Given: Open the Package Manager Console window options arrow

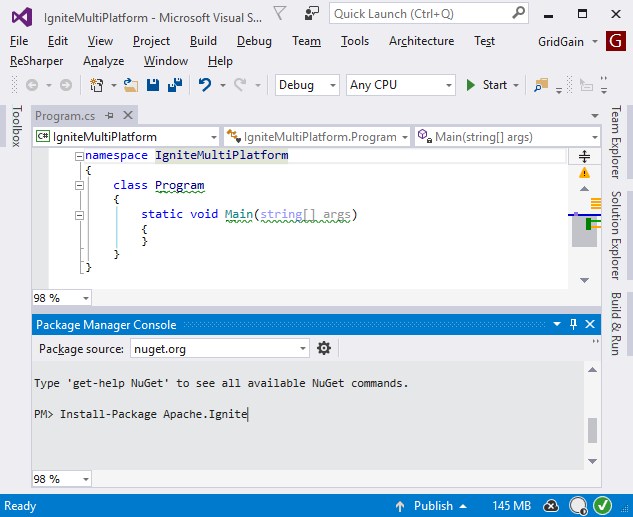Looking at the screenshot, I should pos(557,324).
